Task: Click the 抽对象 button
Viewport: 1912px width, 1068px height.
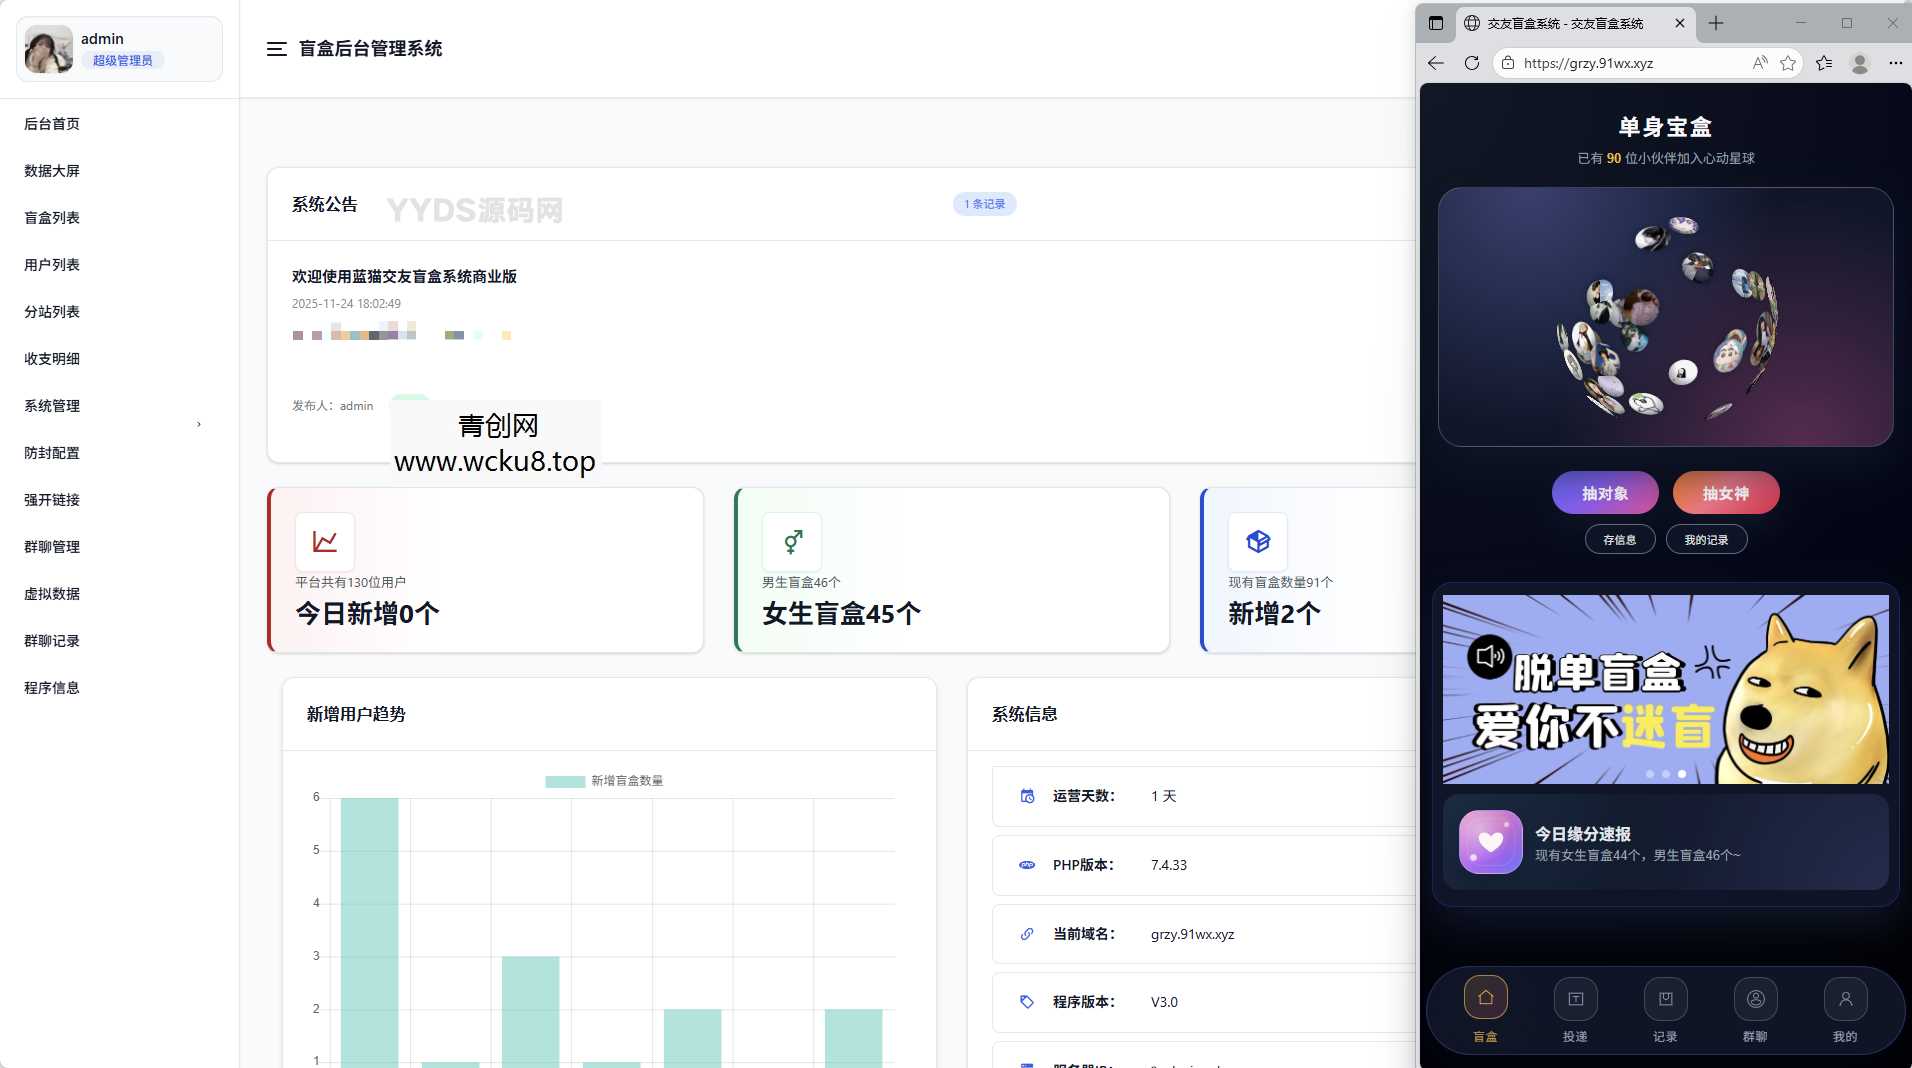Action: coord(1604,492)
